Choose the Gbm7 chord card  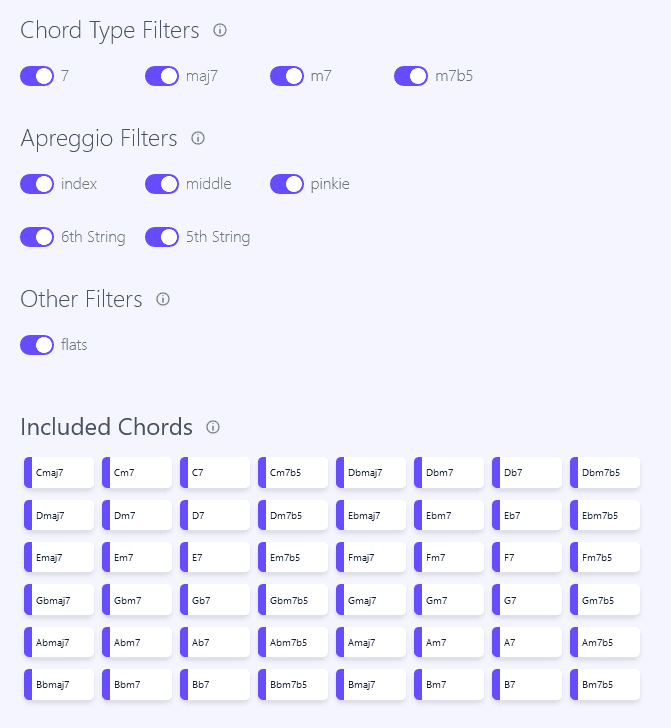(x=137, y=601)
